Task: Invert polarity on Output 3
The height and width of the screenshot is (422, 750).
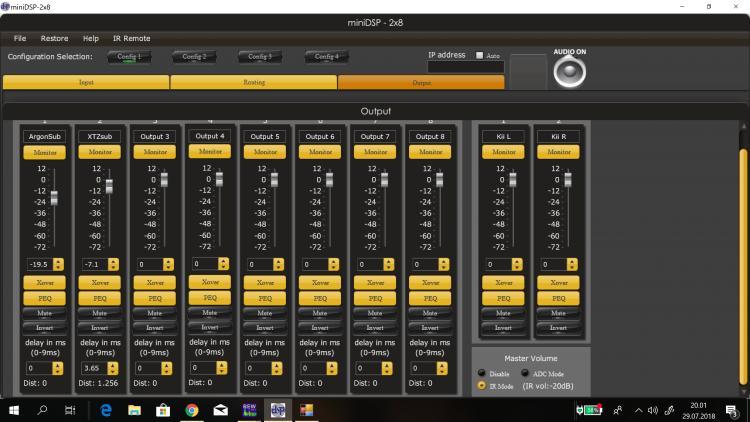Action: point(154,328)
